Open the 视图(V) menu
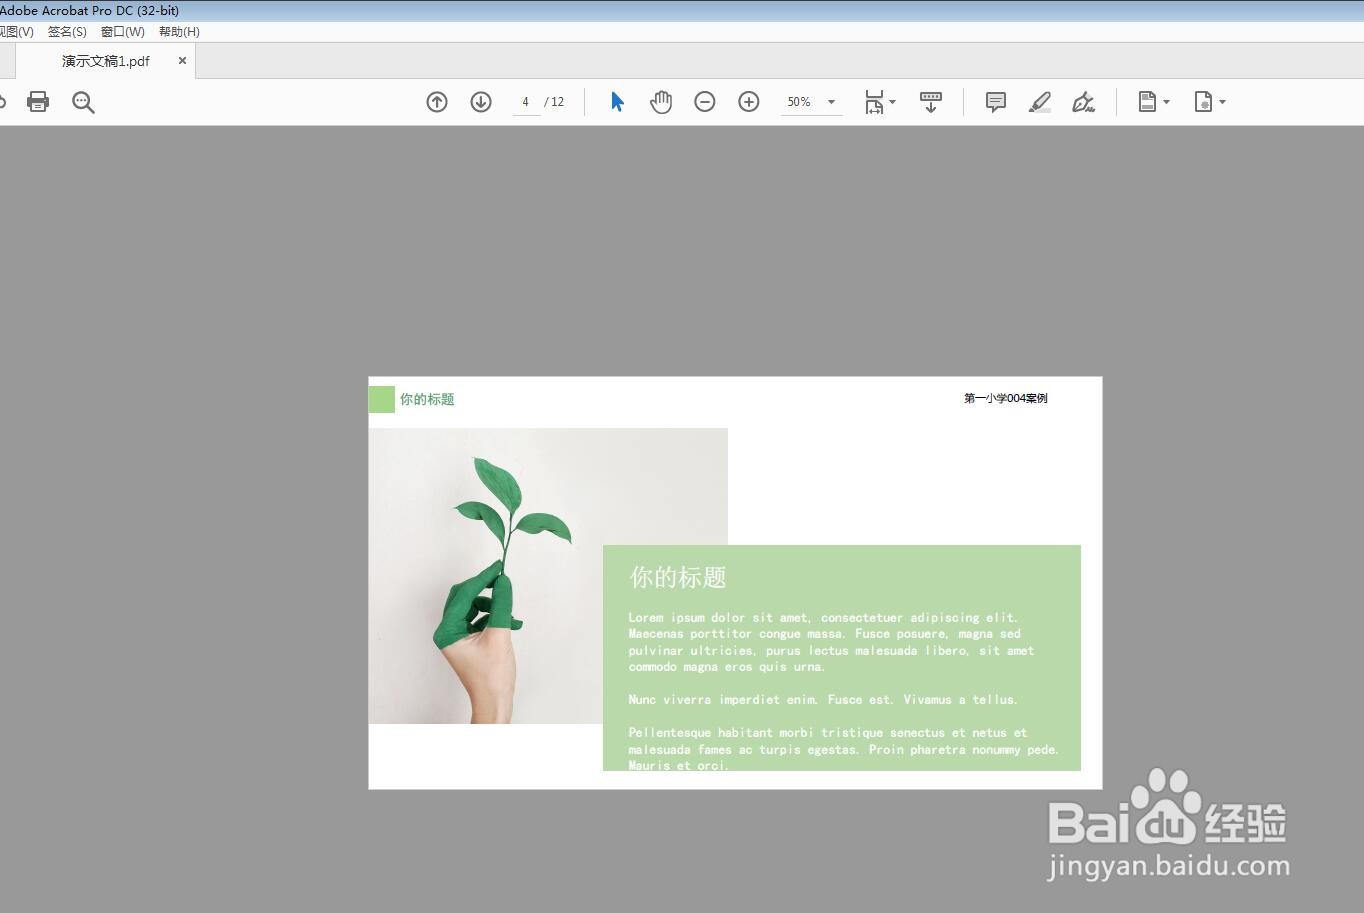The width and height of the screenshot is (1364, 913). [16, 32]
